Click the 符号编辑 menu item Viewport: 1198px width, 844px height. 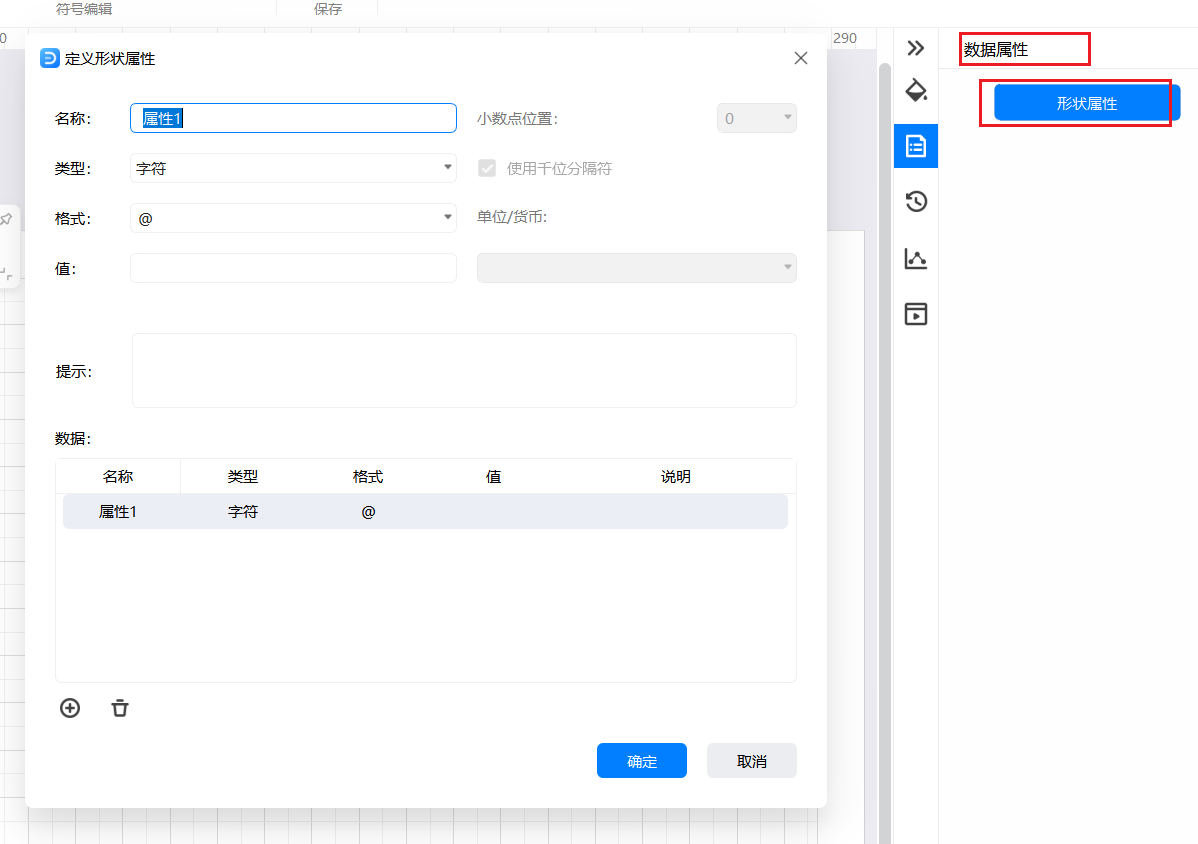tap(84, 9)
